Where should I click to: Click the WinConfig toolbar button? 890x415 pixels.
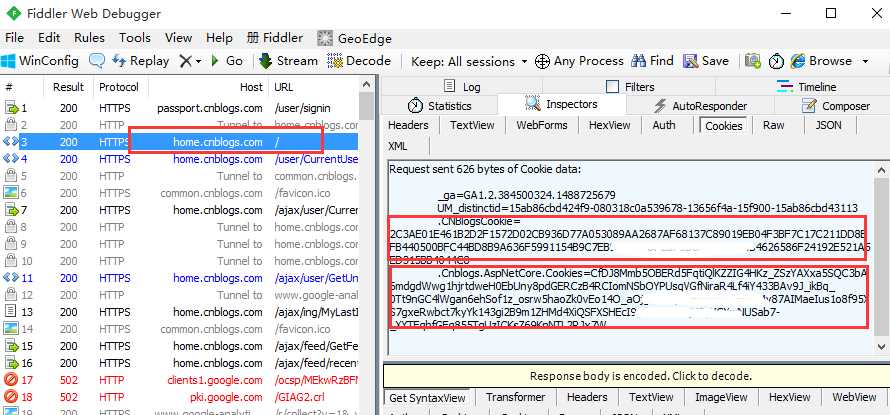pyautogui.click(x=40, y=61)
